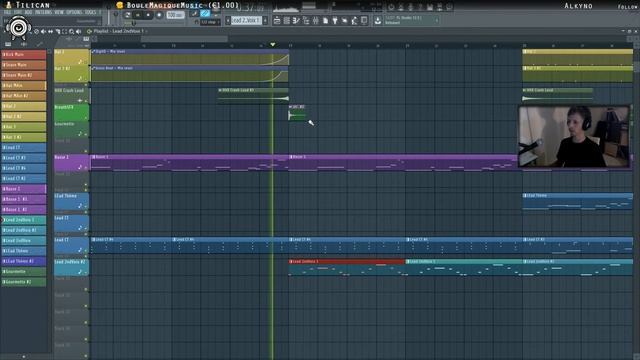Image resolution: width=640 pixels, height=360 pixels.
Task: Click the transport record button
Action: (x=159, y=15)
